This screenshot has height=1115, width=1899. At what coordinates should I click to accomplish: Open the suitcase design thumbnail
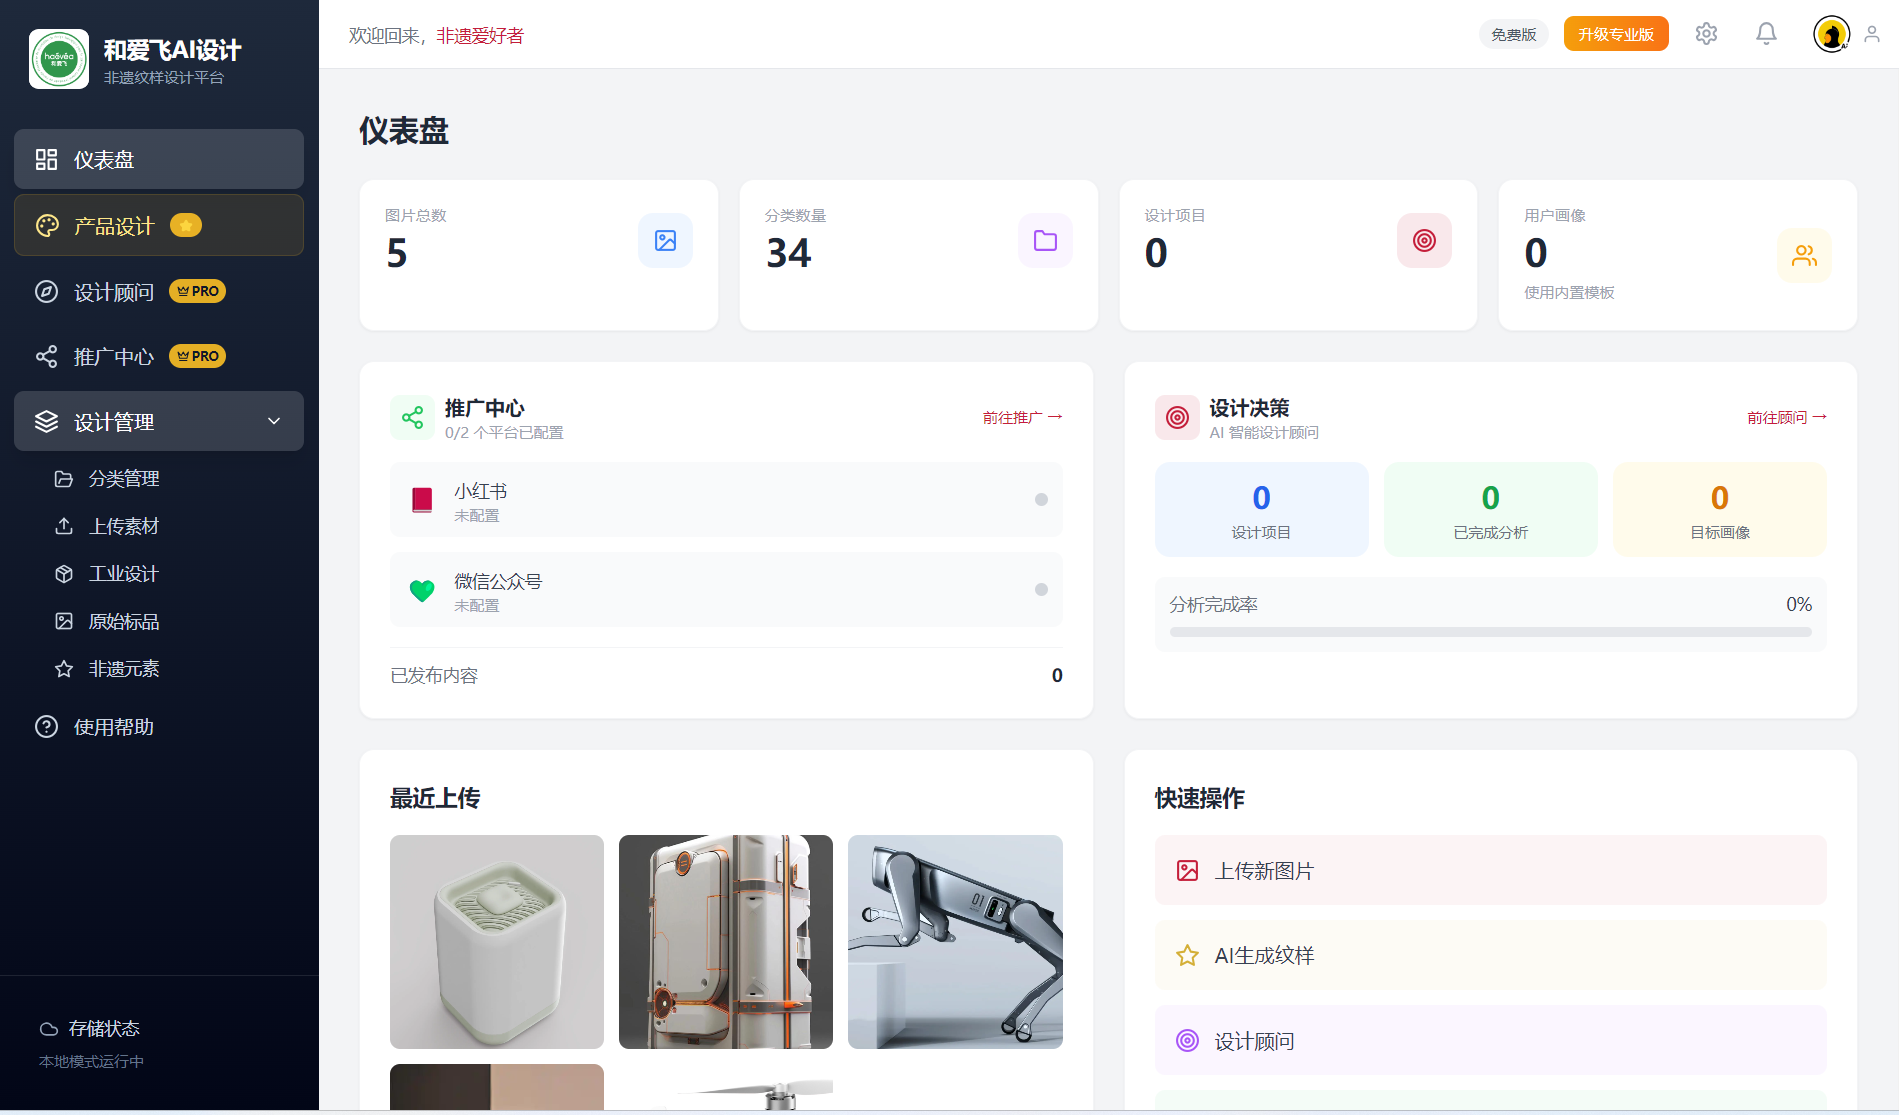coord(726,942)
